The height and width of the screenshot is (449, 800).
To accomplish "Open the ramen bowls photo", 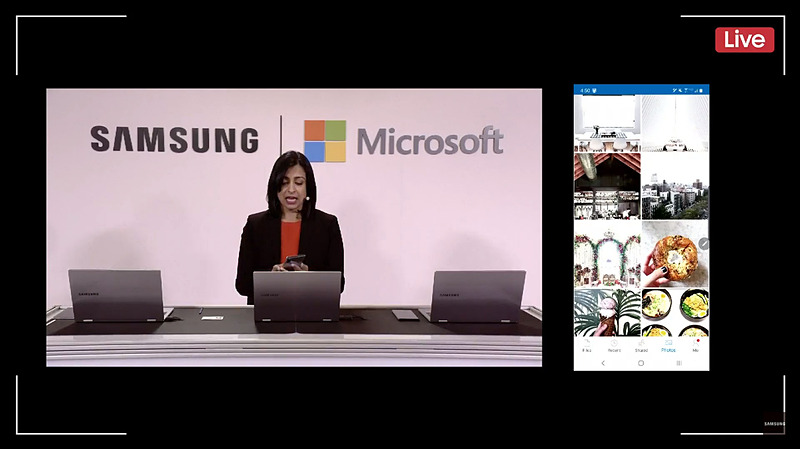I will click(x=675, y=312).
